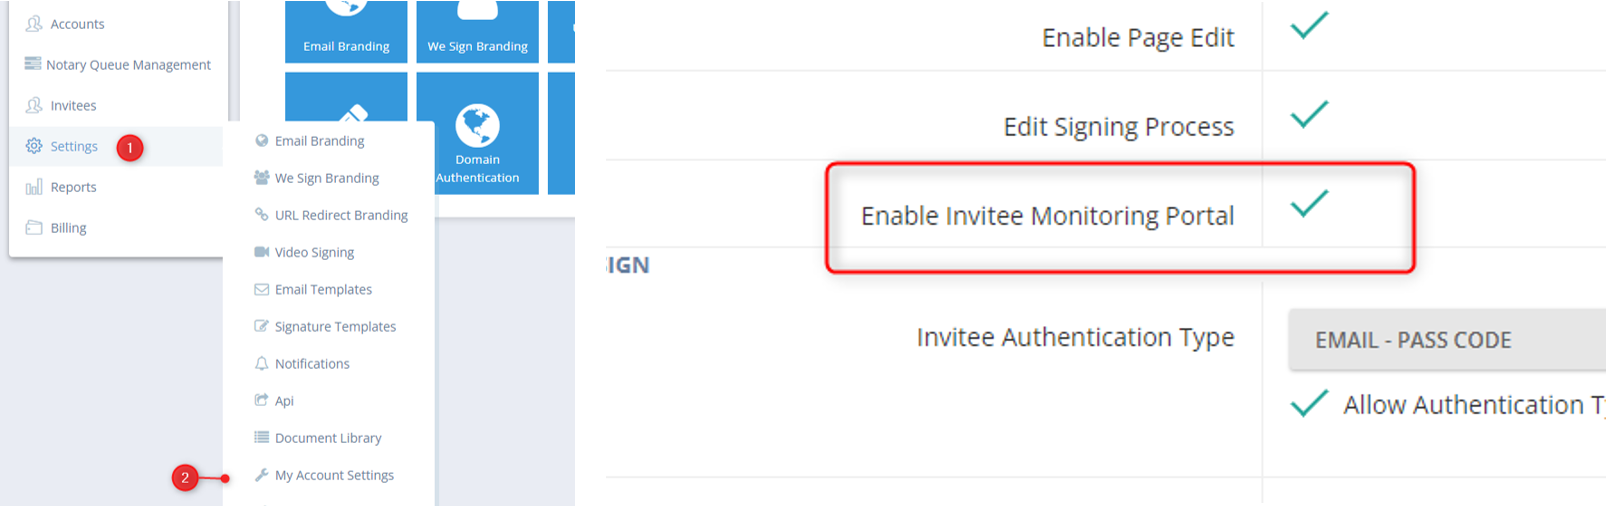The height and width of the screenshot is (506, 1606).
Task: Expand the Settings submenu in sidebar
Action: (x=74, y=146)
